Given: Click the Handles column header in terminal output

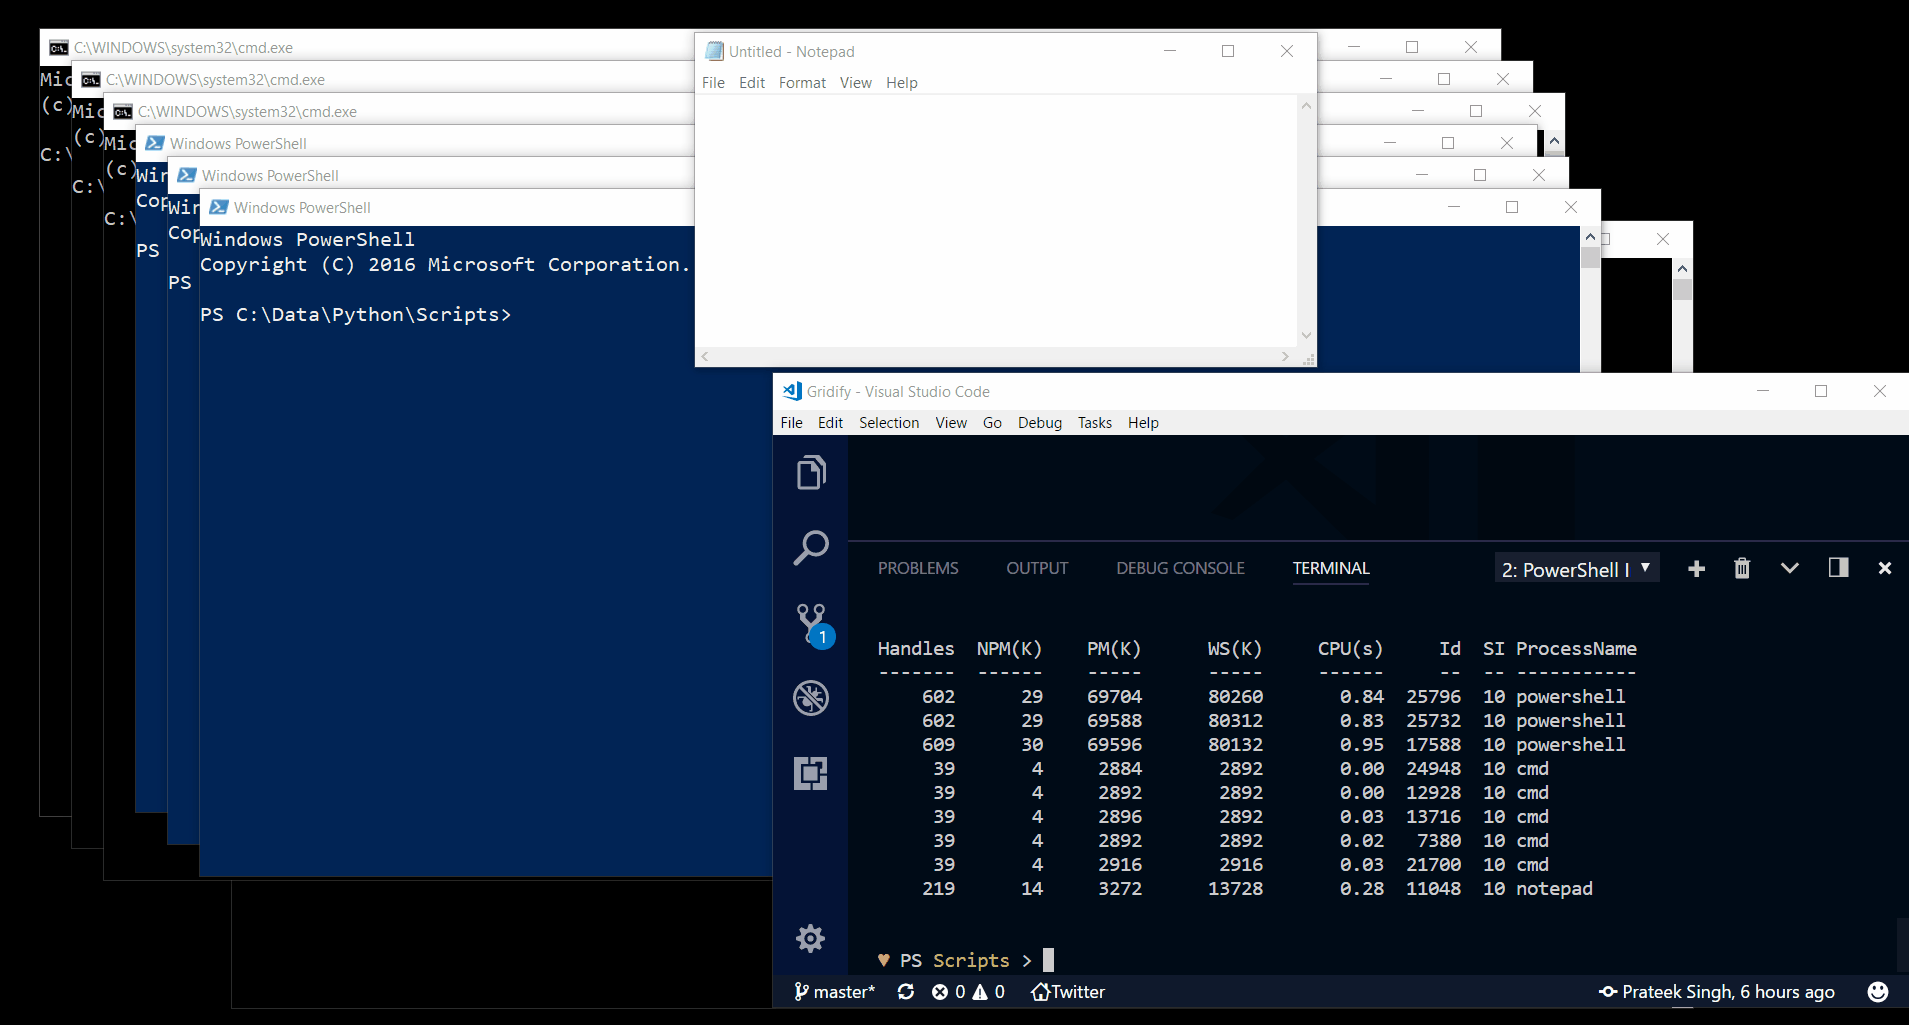Looking at the screenshot, I should pos(916,649).
